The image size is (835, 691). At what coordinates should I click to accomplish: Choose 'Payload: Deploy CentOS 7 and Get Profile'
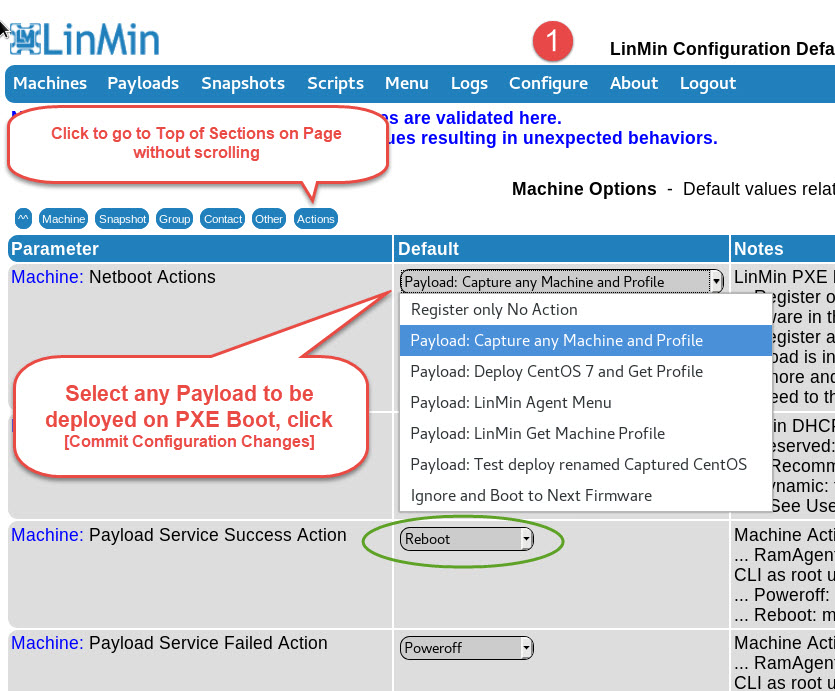[556, 371]
